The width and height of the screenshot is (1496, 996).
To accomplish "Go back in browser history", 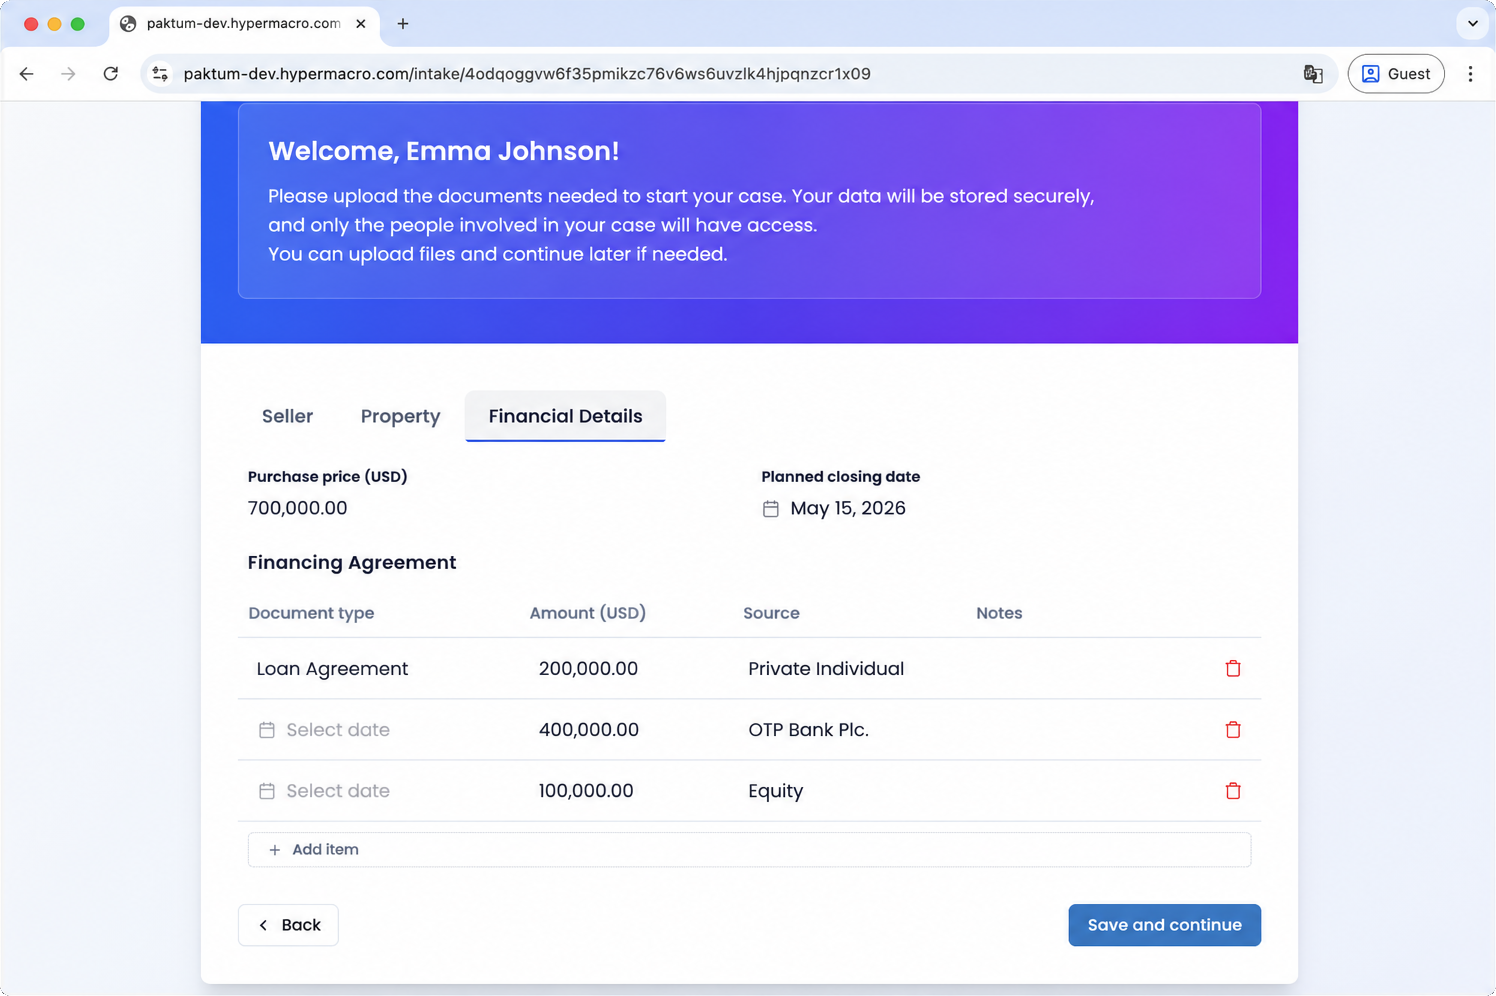I will [27, 74].
